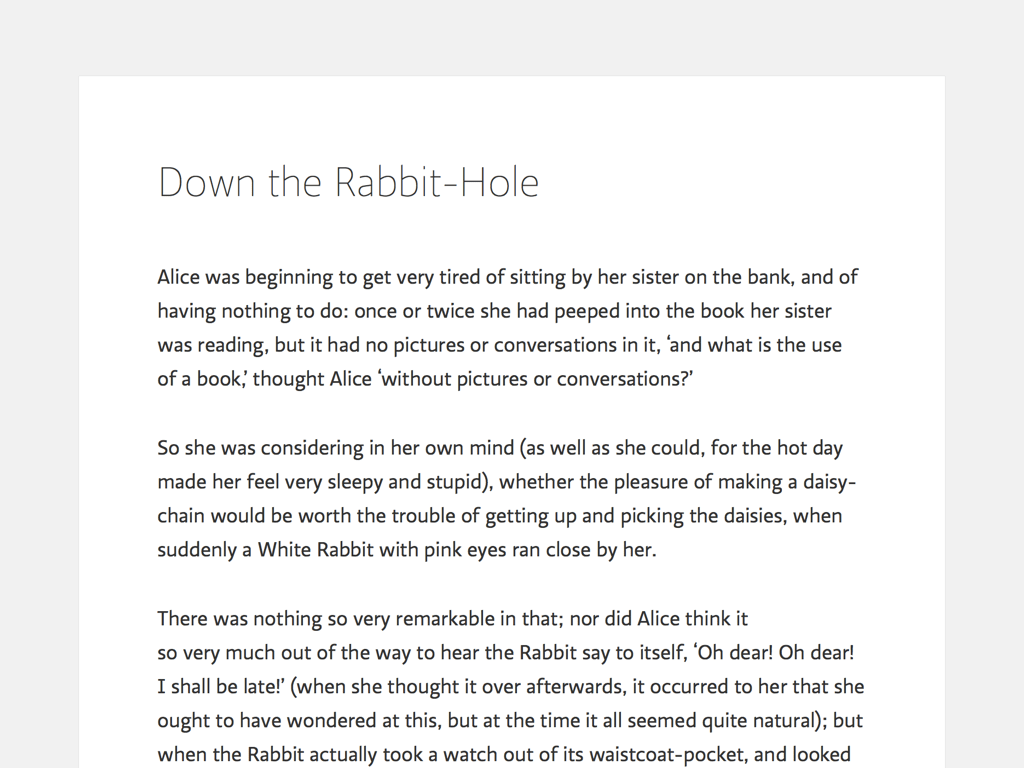Click the word 'Alice' starting the first paragraph
This screenshot has width=1024, height=768.
point(179,277)
